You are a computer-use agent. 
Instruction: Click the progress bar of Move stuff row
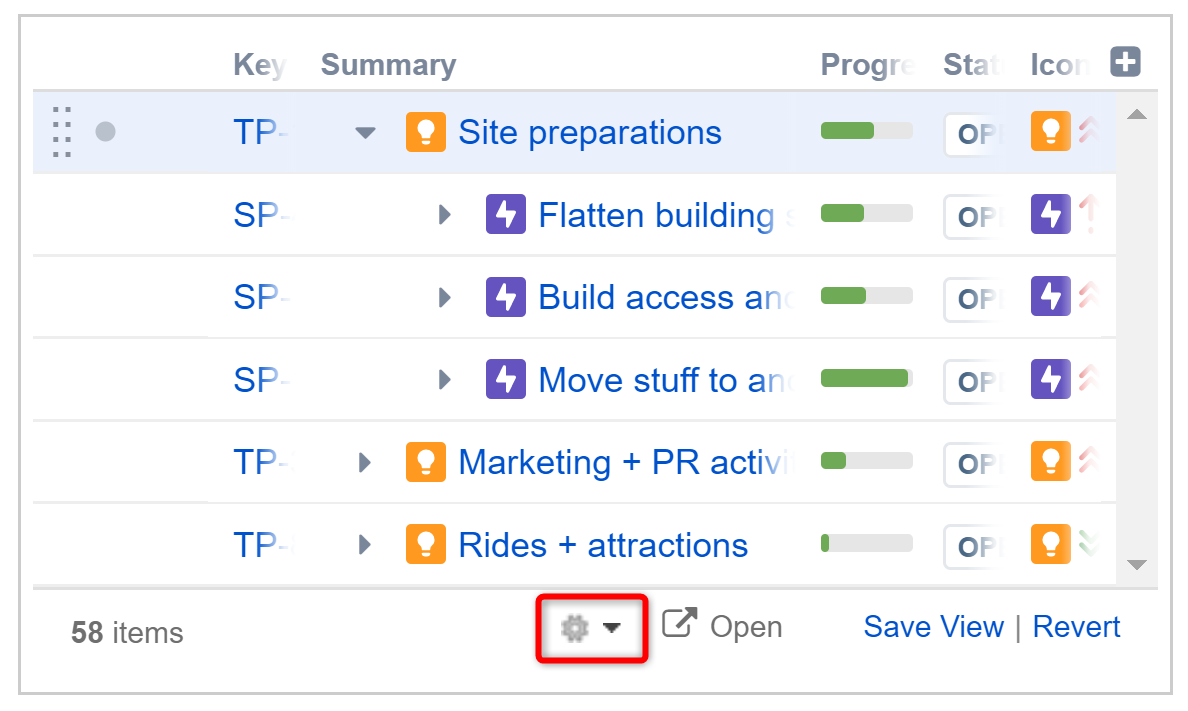click(867, 378)
